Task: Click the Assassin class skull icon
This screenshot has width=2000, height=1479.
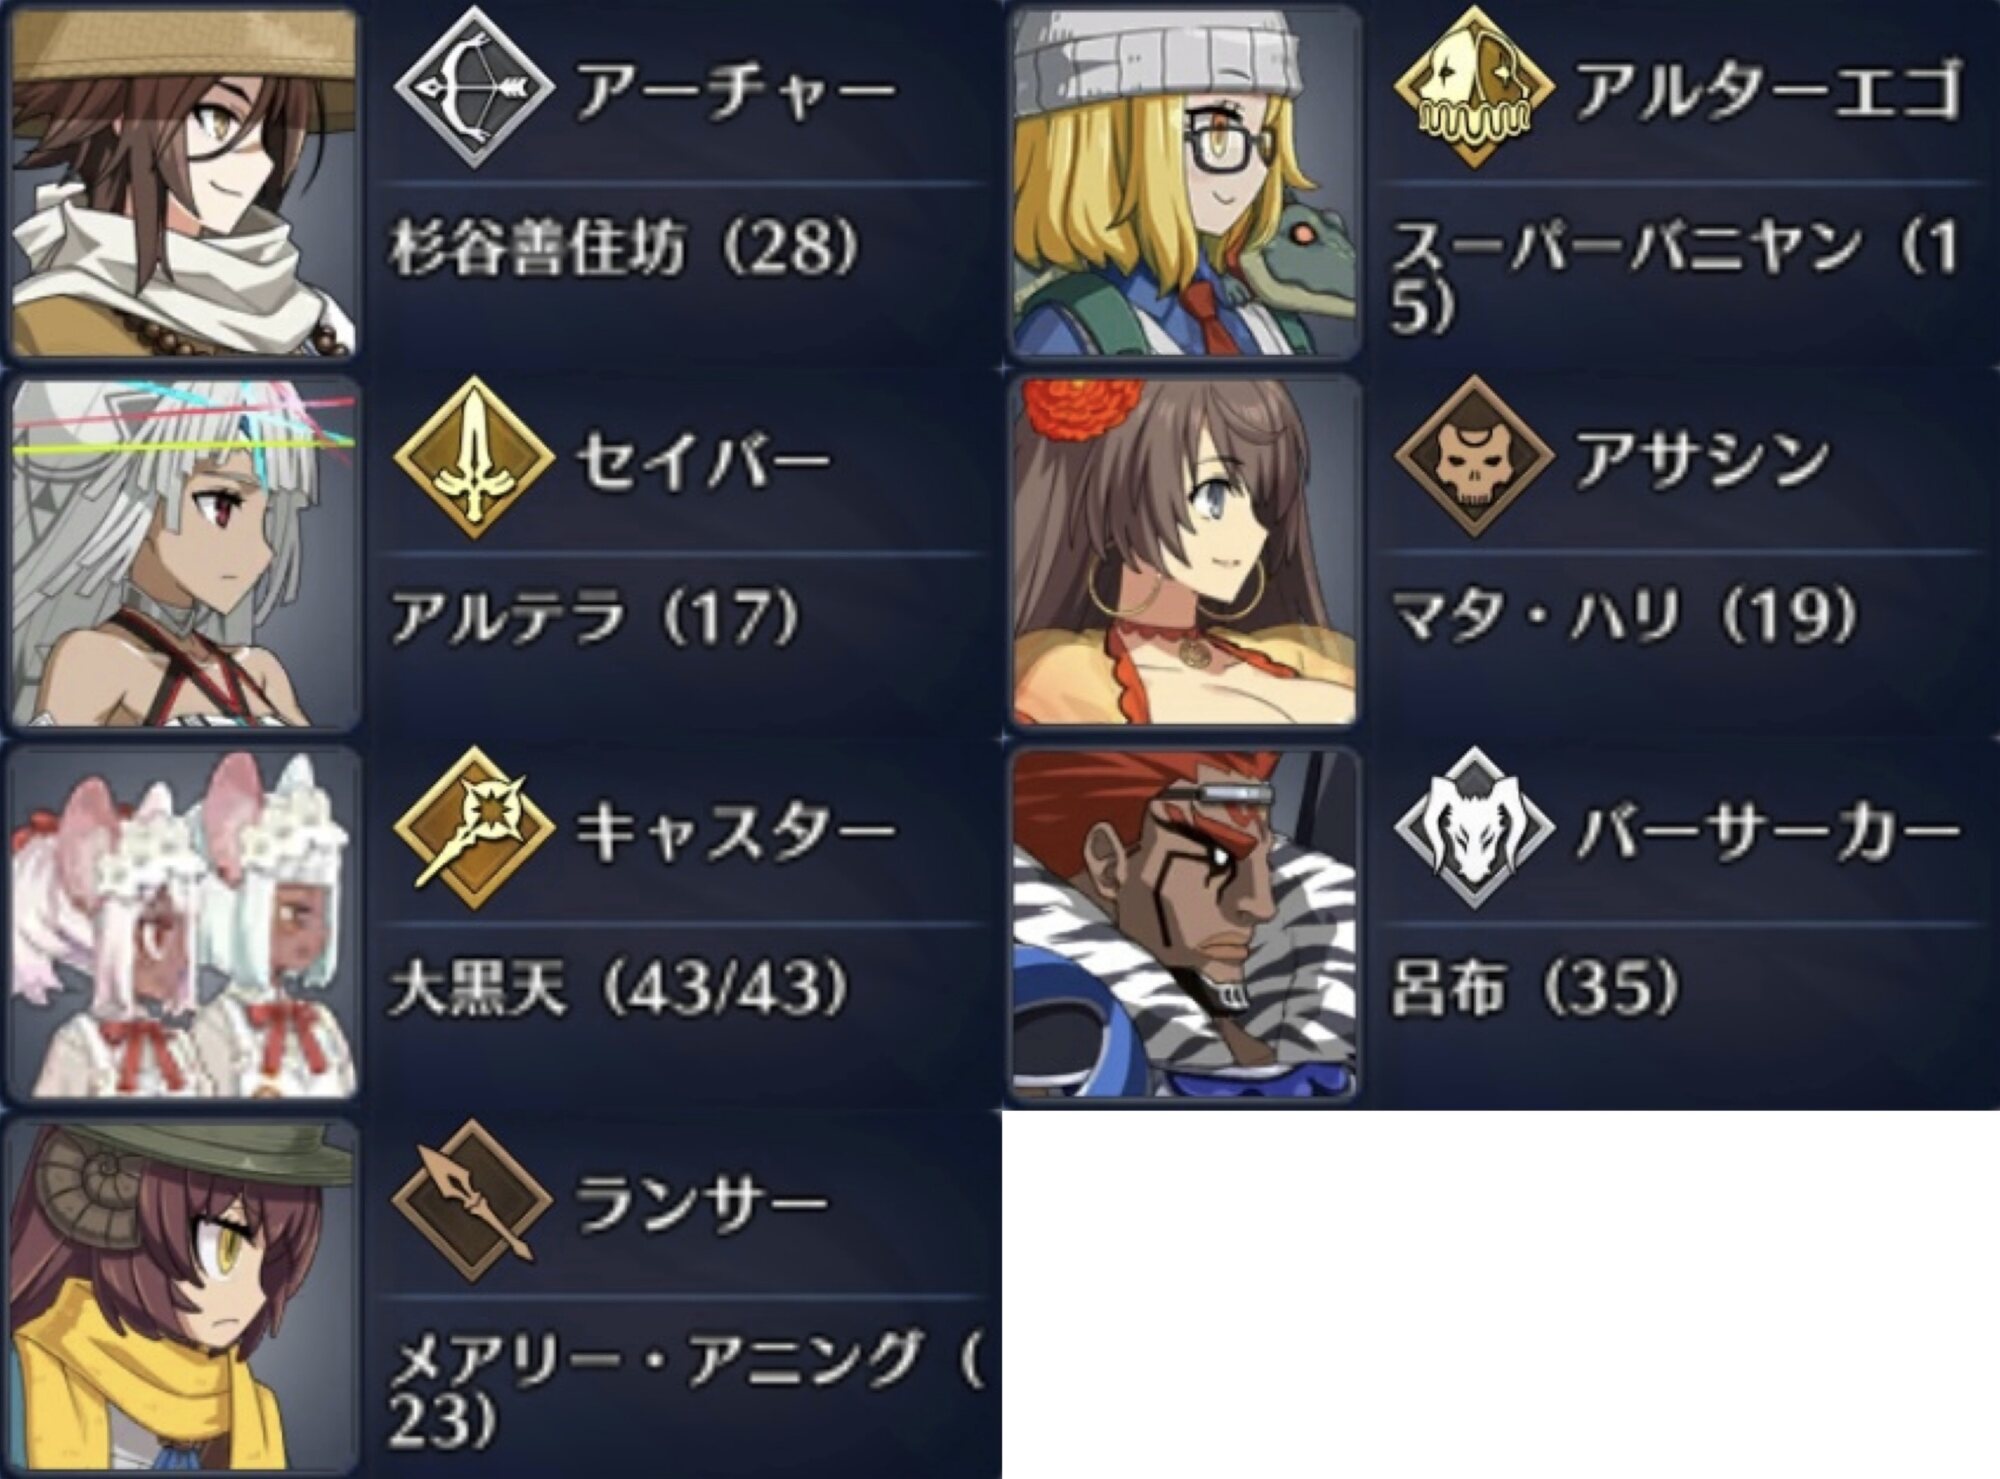Action: pos(1474,458)
